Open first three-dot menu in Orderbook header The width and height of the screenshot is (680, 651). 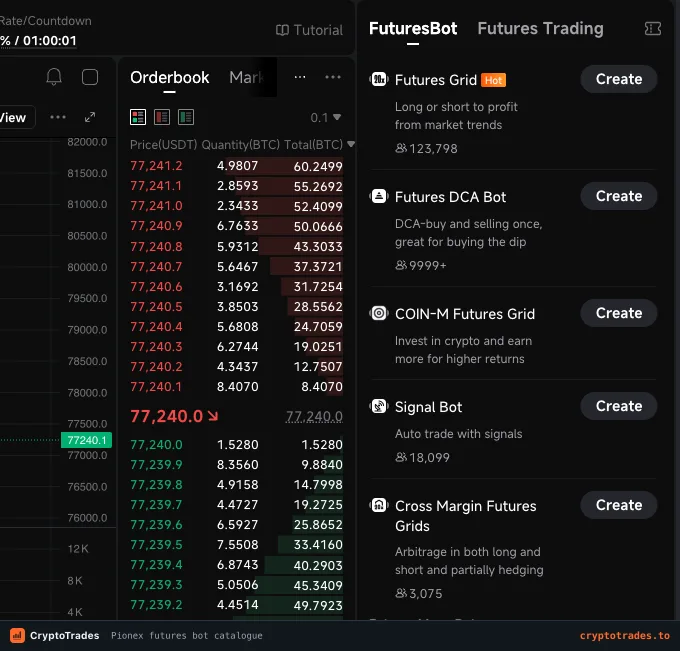300,77
